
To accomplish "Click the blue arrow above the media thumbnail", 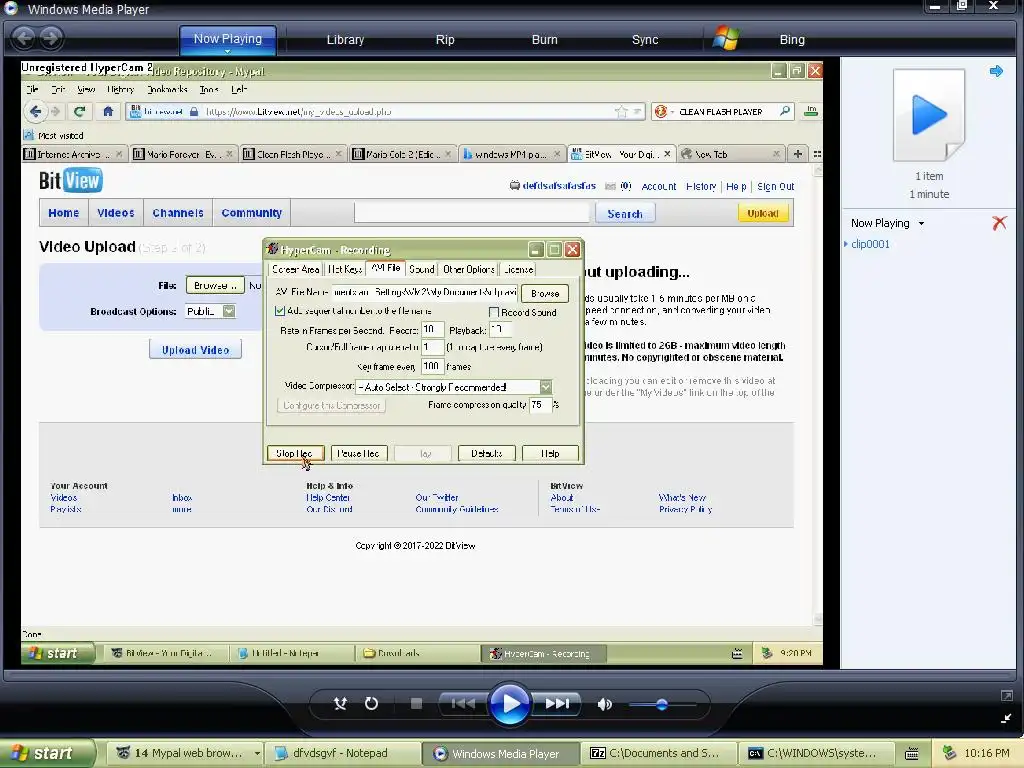I will (x=996, y=71).
